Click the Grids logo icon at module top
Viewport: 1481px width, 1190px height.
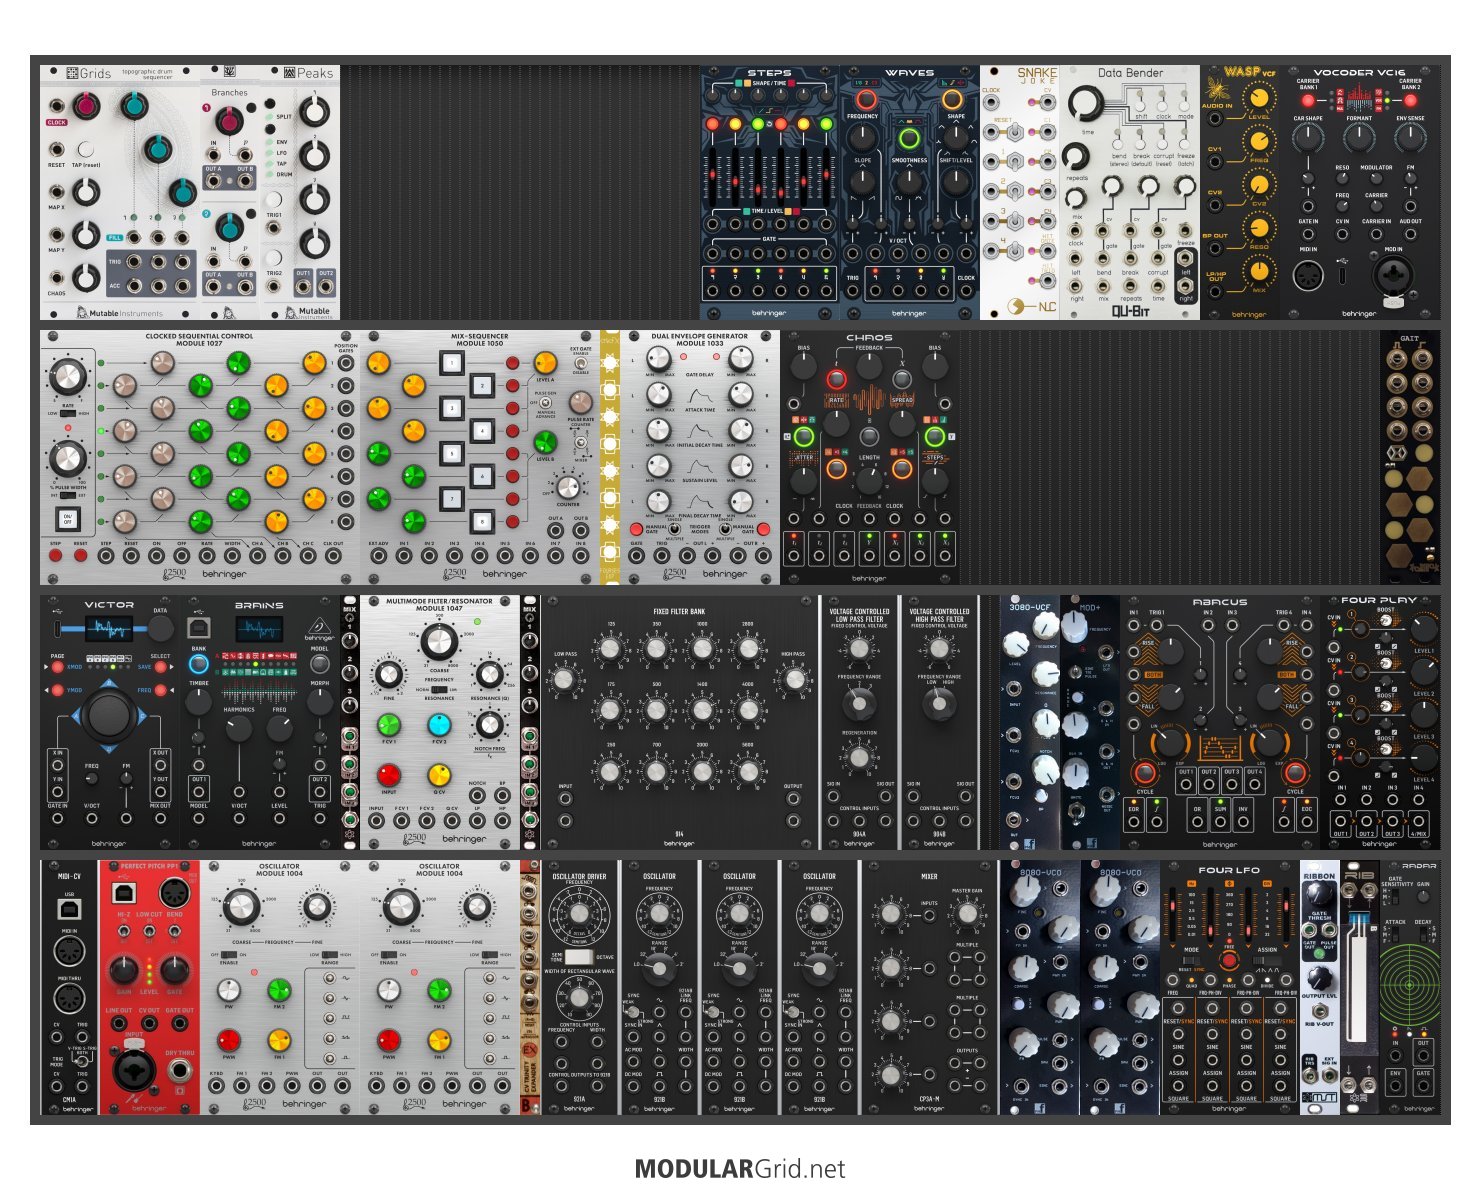click(x=72, y=73)
